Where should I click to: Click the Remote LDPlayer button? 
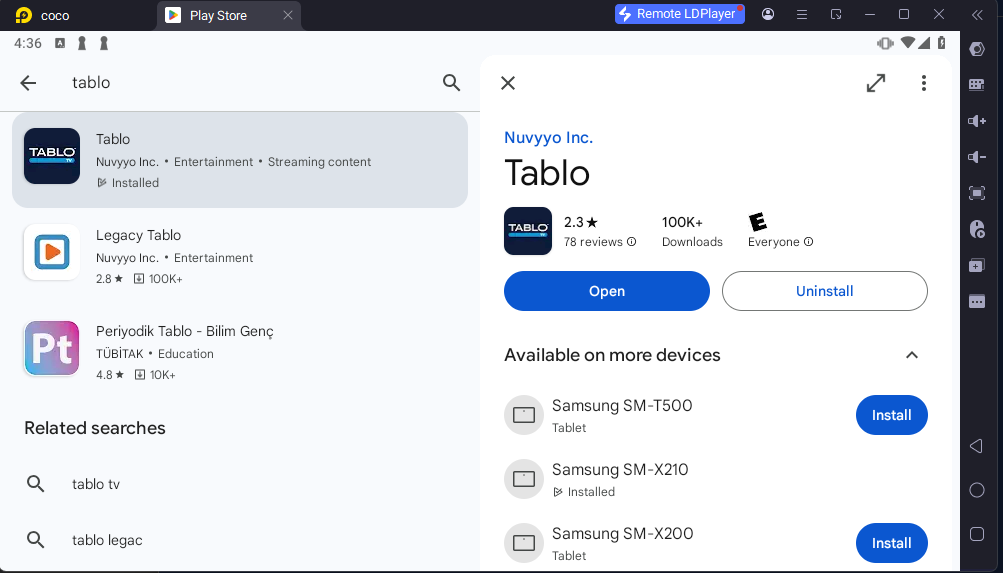coord(679,14)
